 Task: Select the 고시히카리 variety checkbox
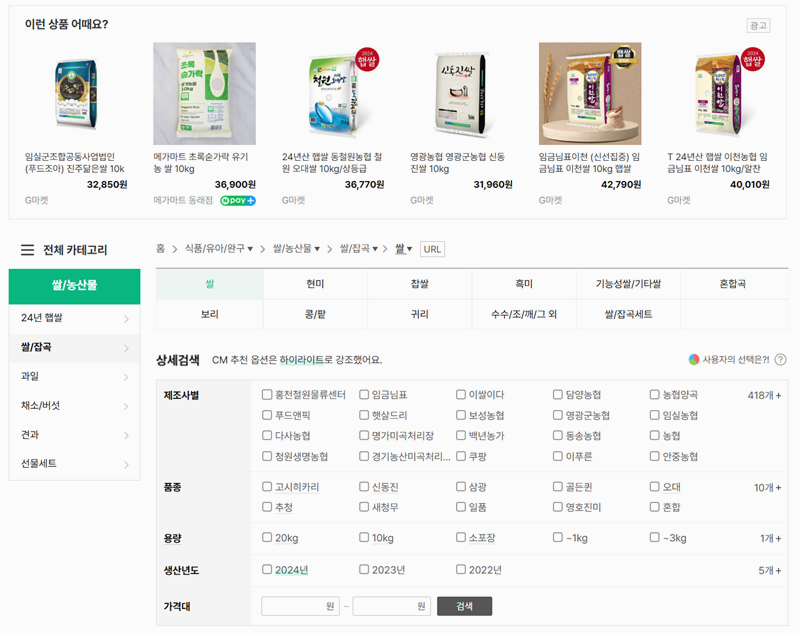coord(267,487)
